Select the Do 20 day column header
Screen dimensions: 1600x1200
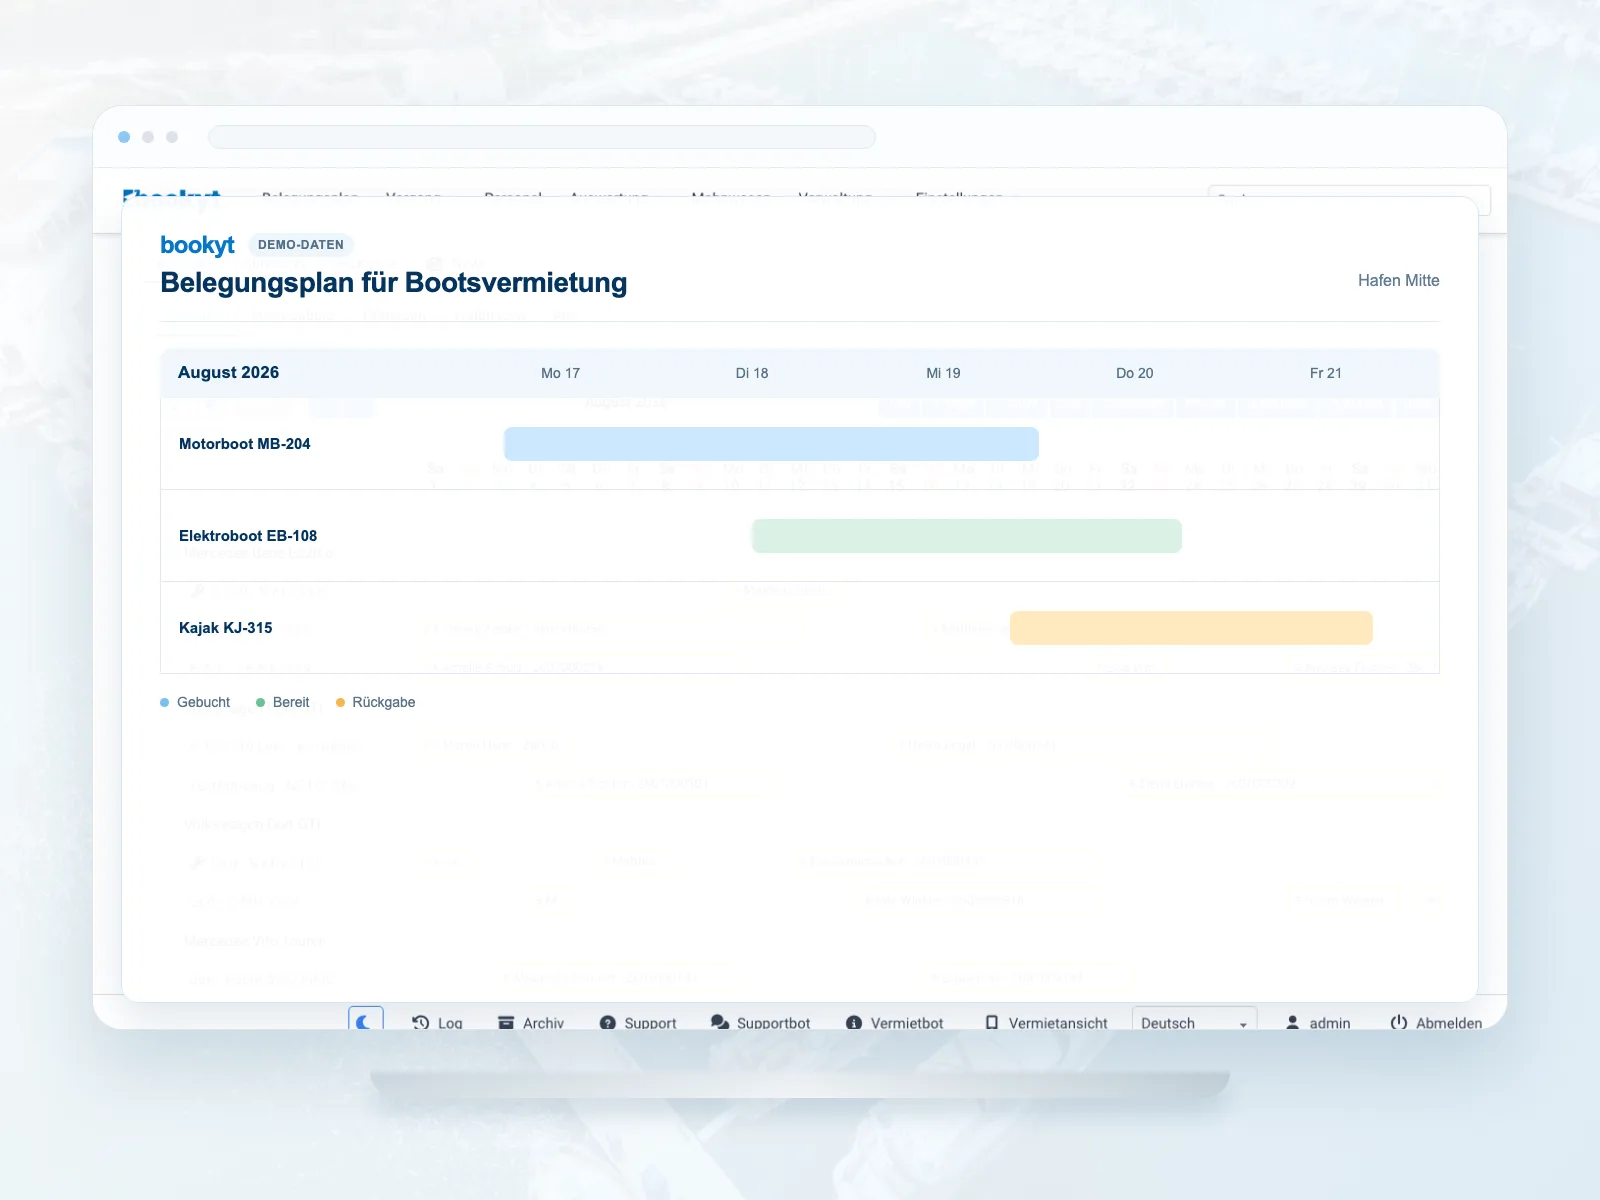1135,373
